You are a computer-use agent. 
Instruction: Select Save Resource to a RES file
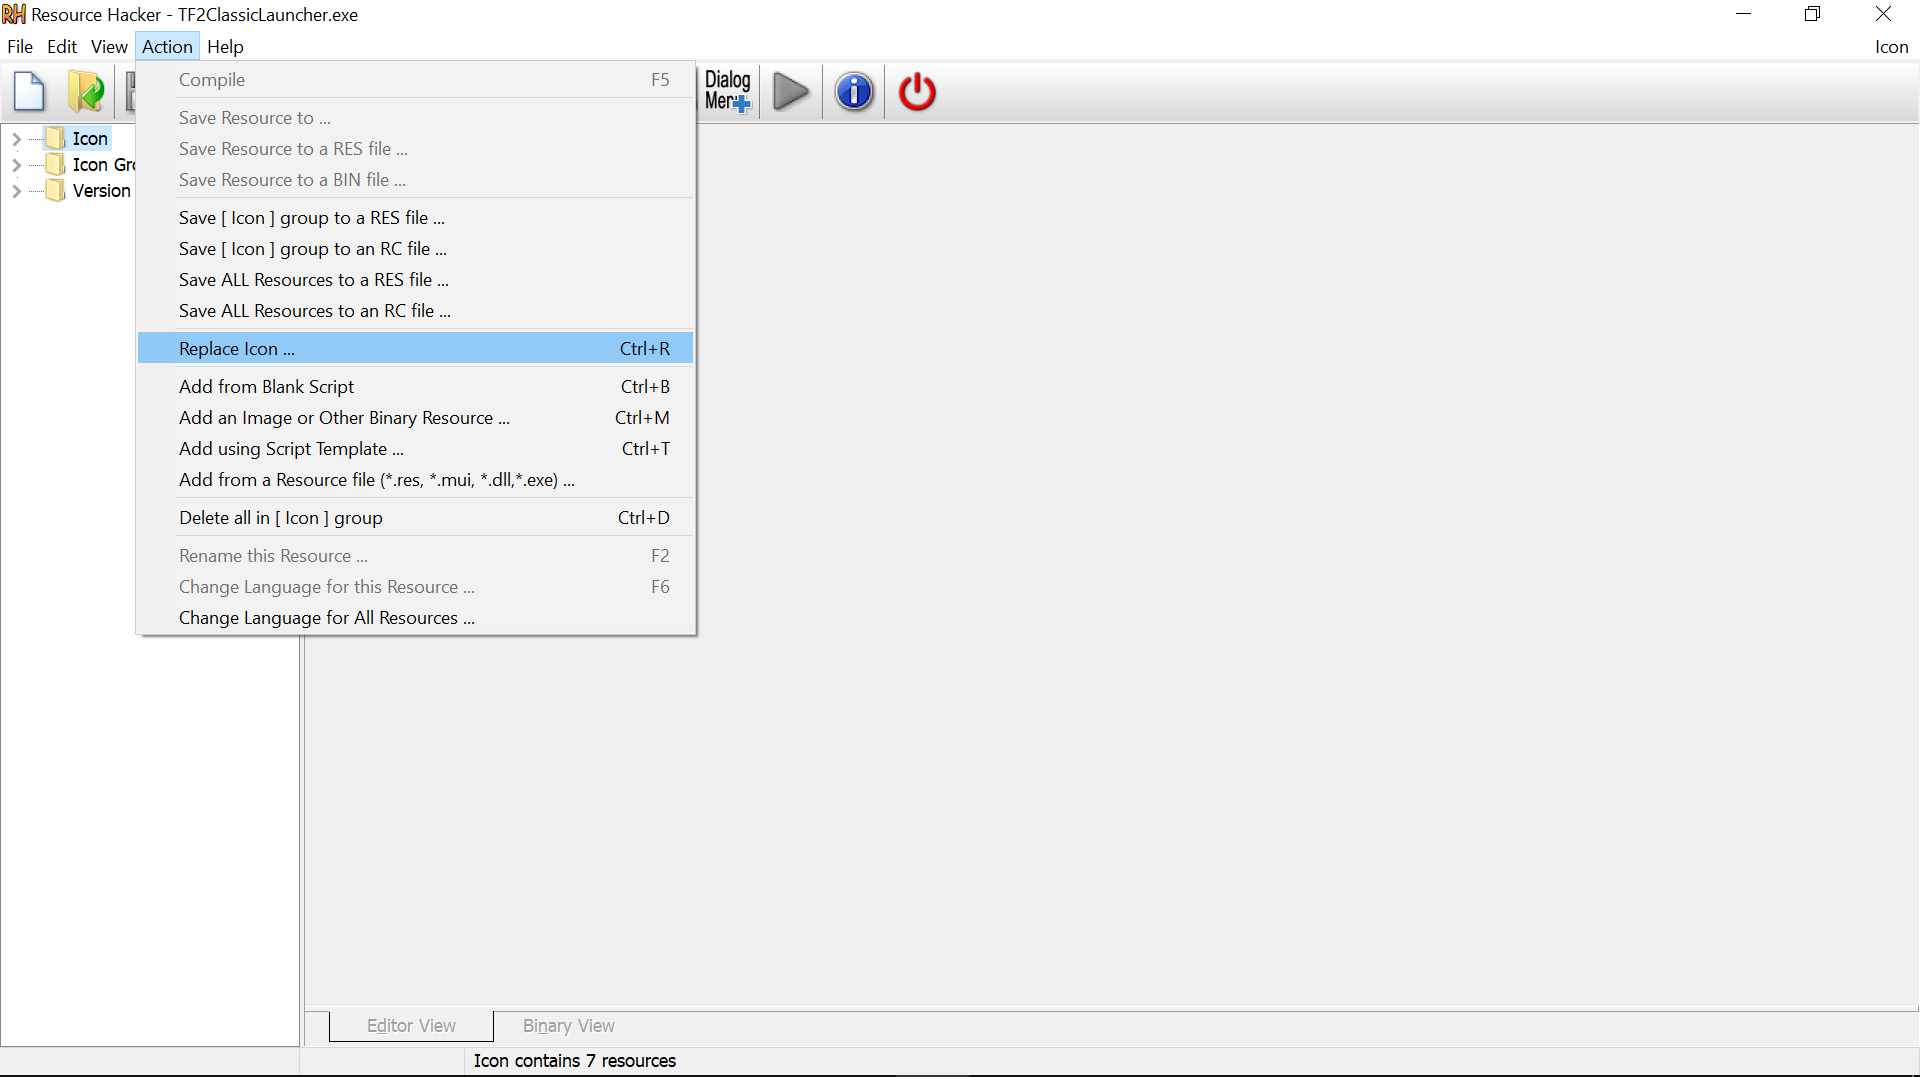(x=415, y=149)
